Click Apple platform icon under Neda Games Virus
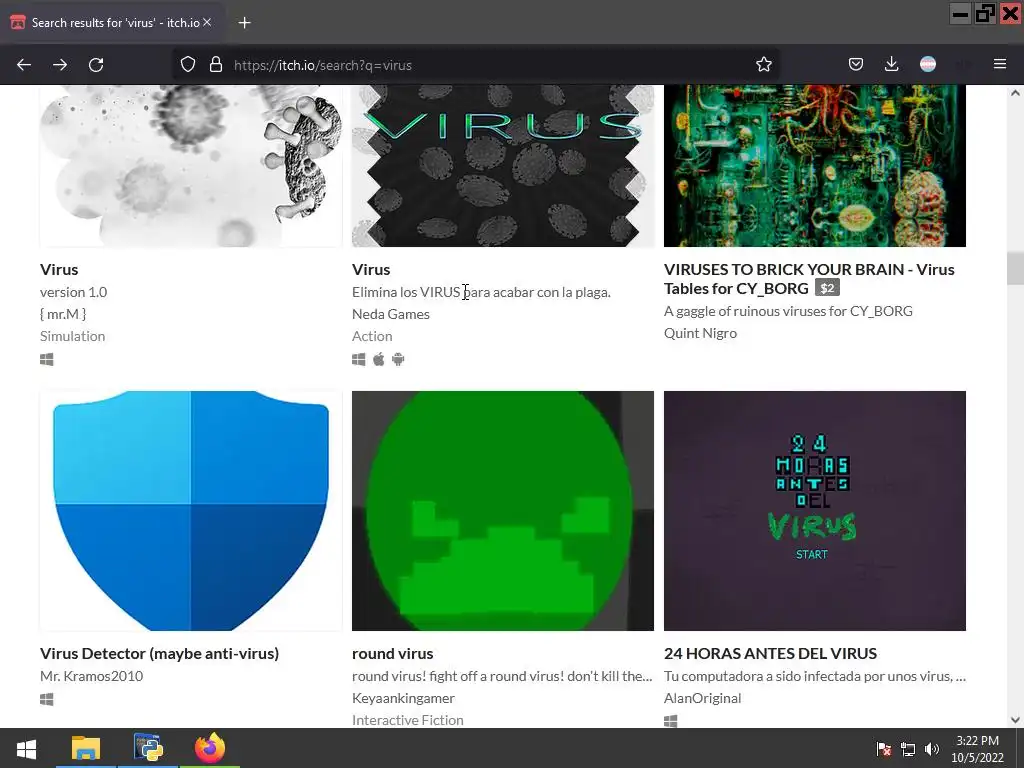This screenshot has height=768, width=1024. (x=379, y=360)
